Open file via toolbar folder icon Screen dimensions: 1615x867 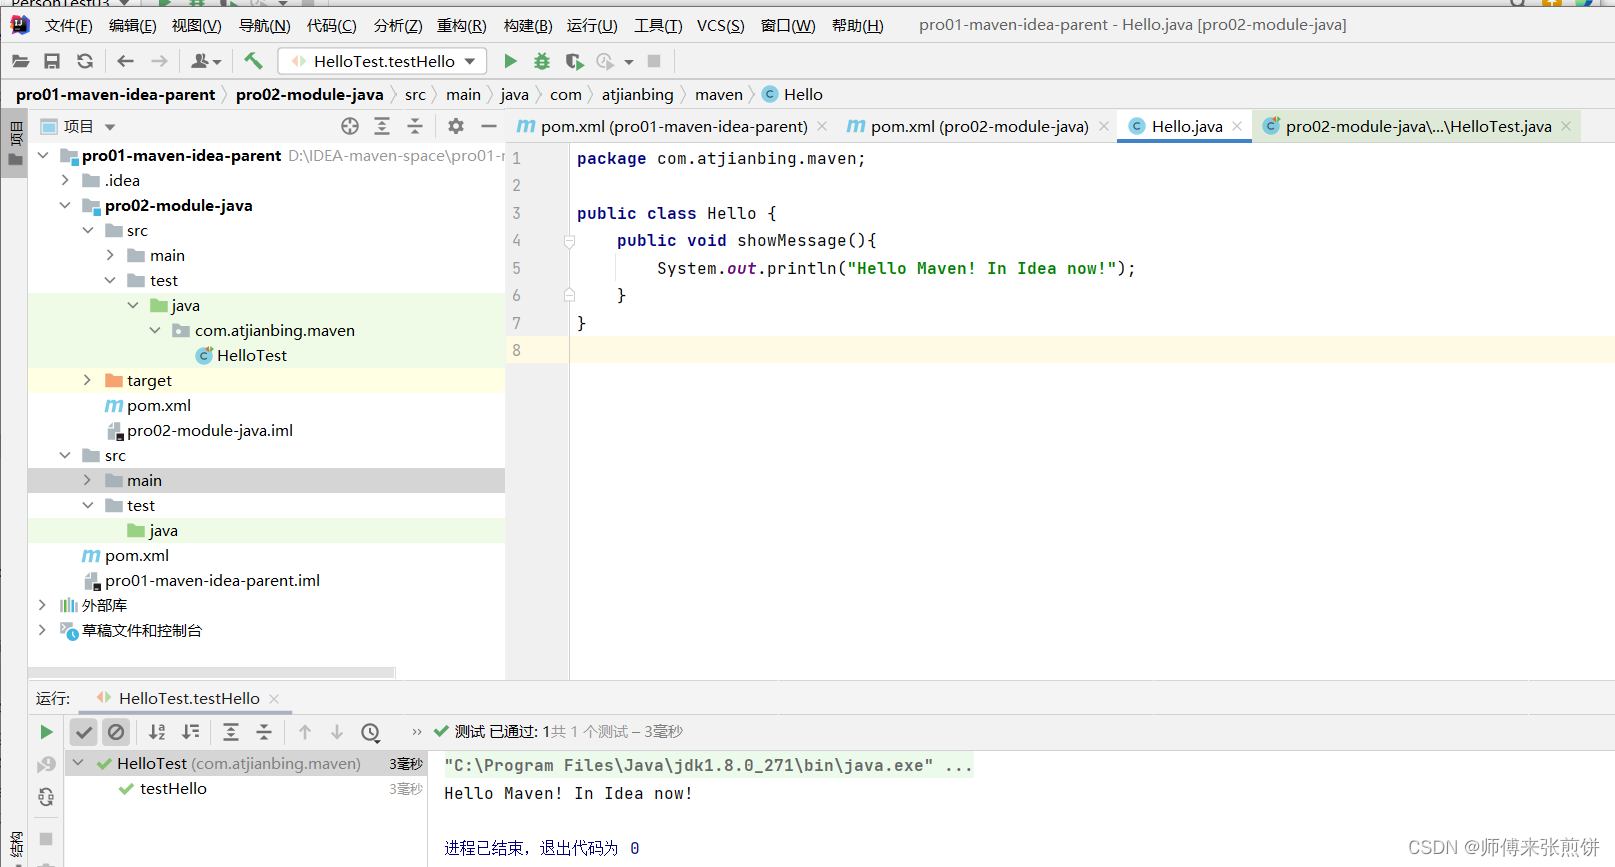[x=20, y=61]
